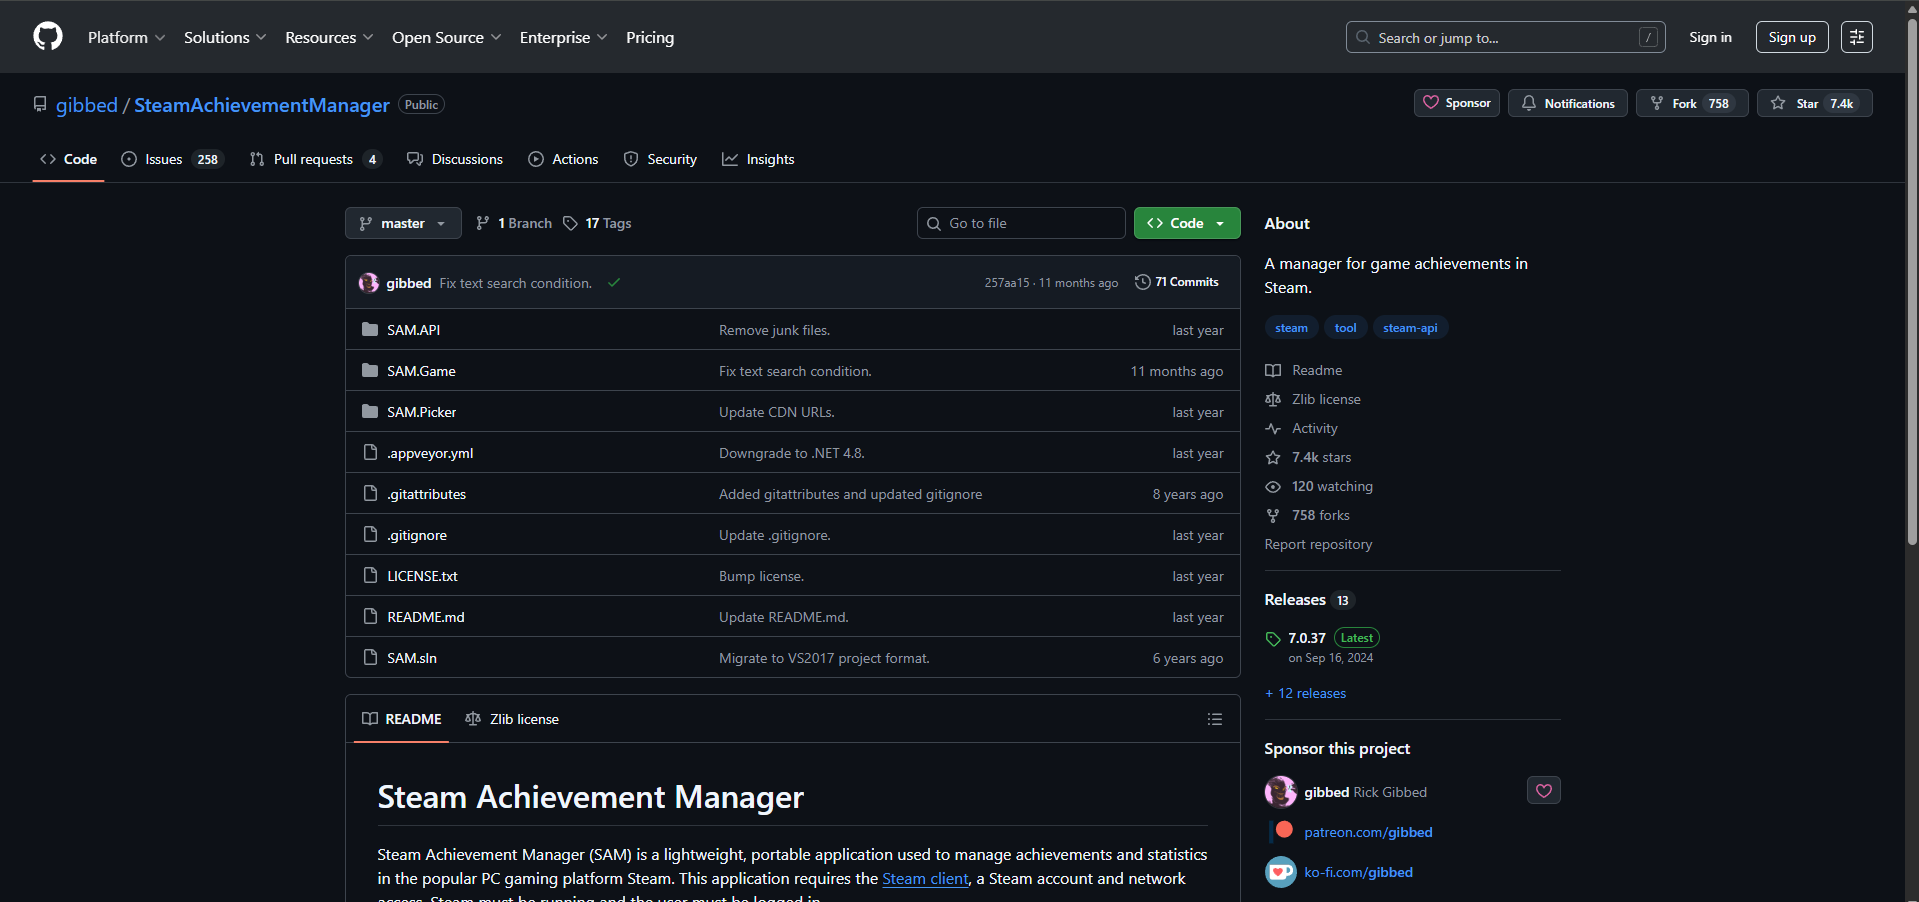Focus the Search or jump to field
The height and width of the screenshot is (902, 1919).
1505,37
